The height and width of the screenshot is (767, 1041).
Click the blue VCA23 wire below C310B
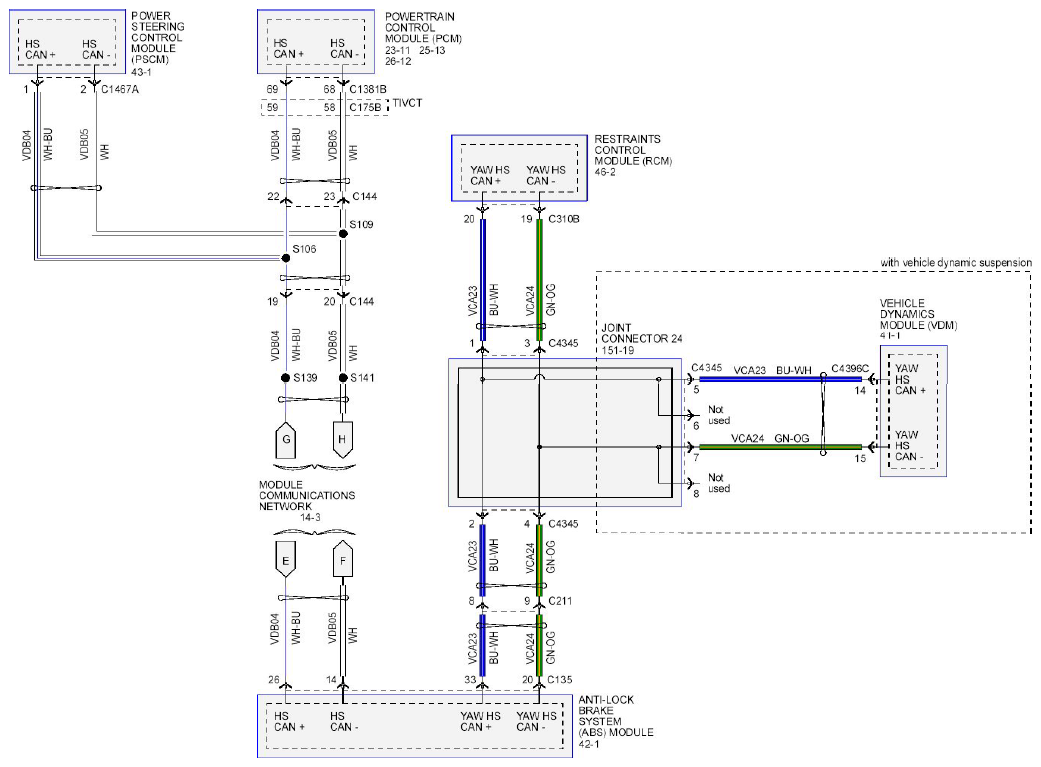pyautogui.click(x=483, y=279)
